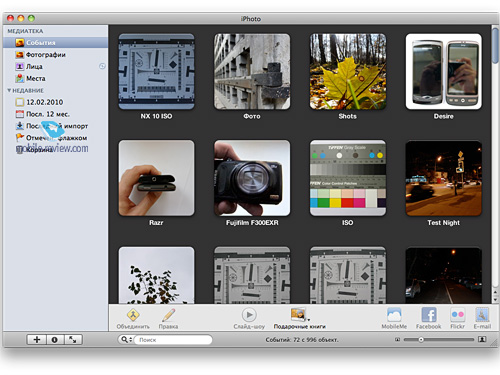Click the vertical scrollbar thumb
This screenshot has height=375, width=500.
495,45
